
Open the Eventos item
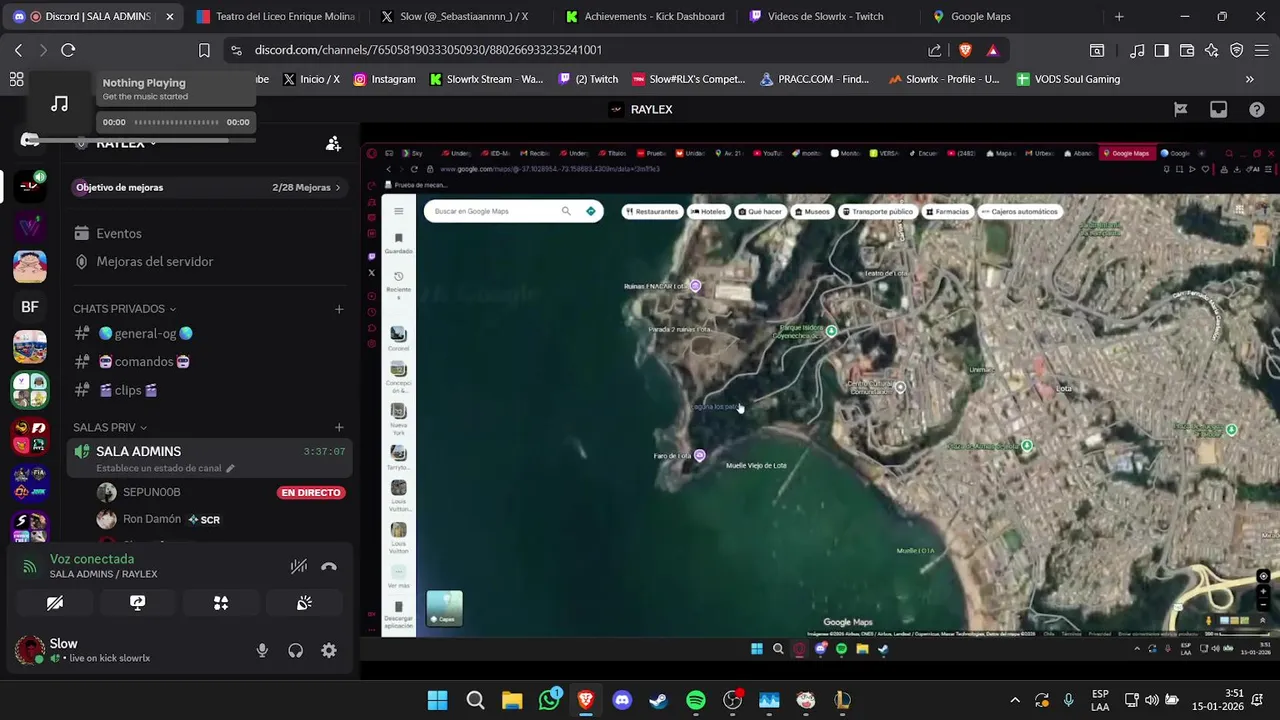click(x=209, y=234)
